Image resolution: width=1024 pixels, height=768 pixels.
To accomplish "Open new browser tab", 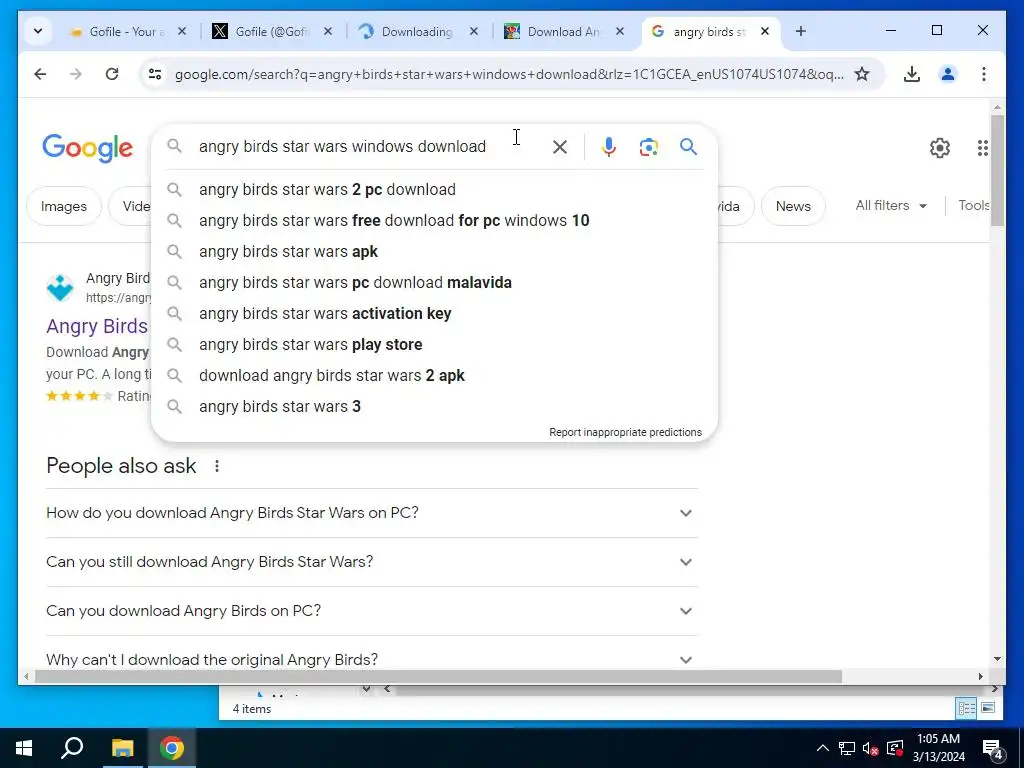I will [x=801, y=31].
